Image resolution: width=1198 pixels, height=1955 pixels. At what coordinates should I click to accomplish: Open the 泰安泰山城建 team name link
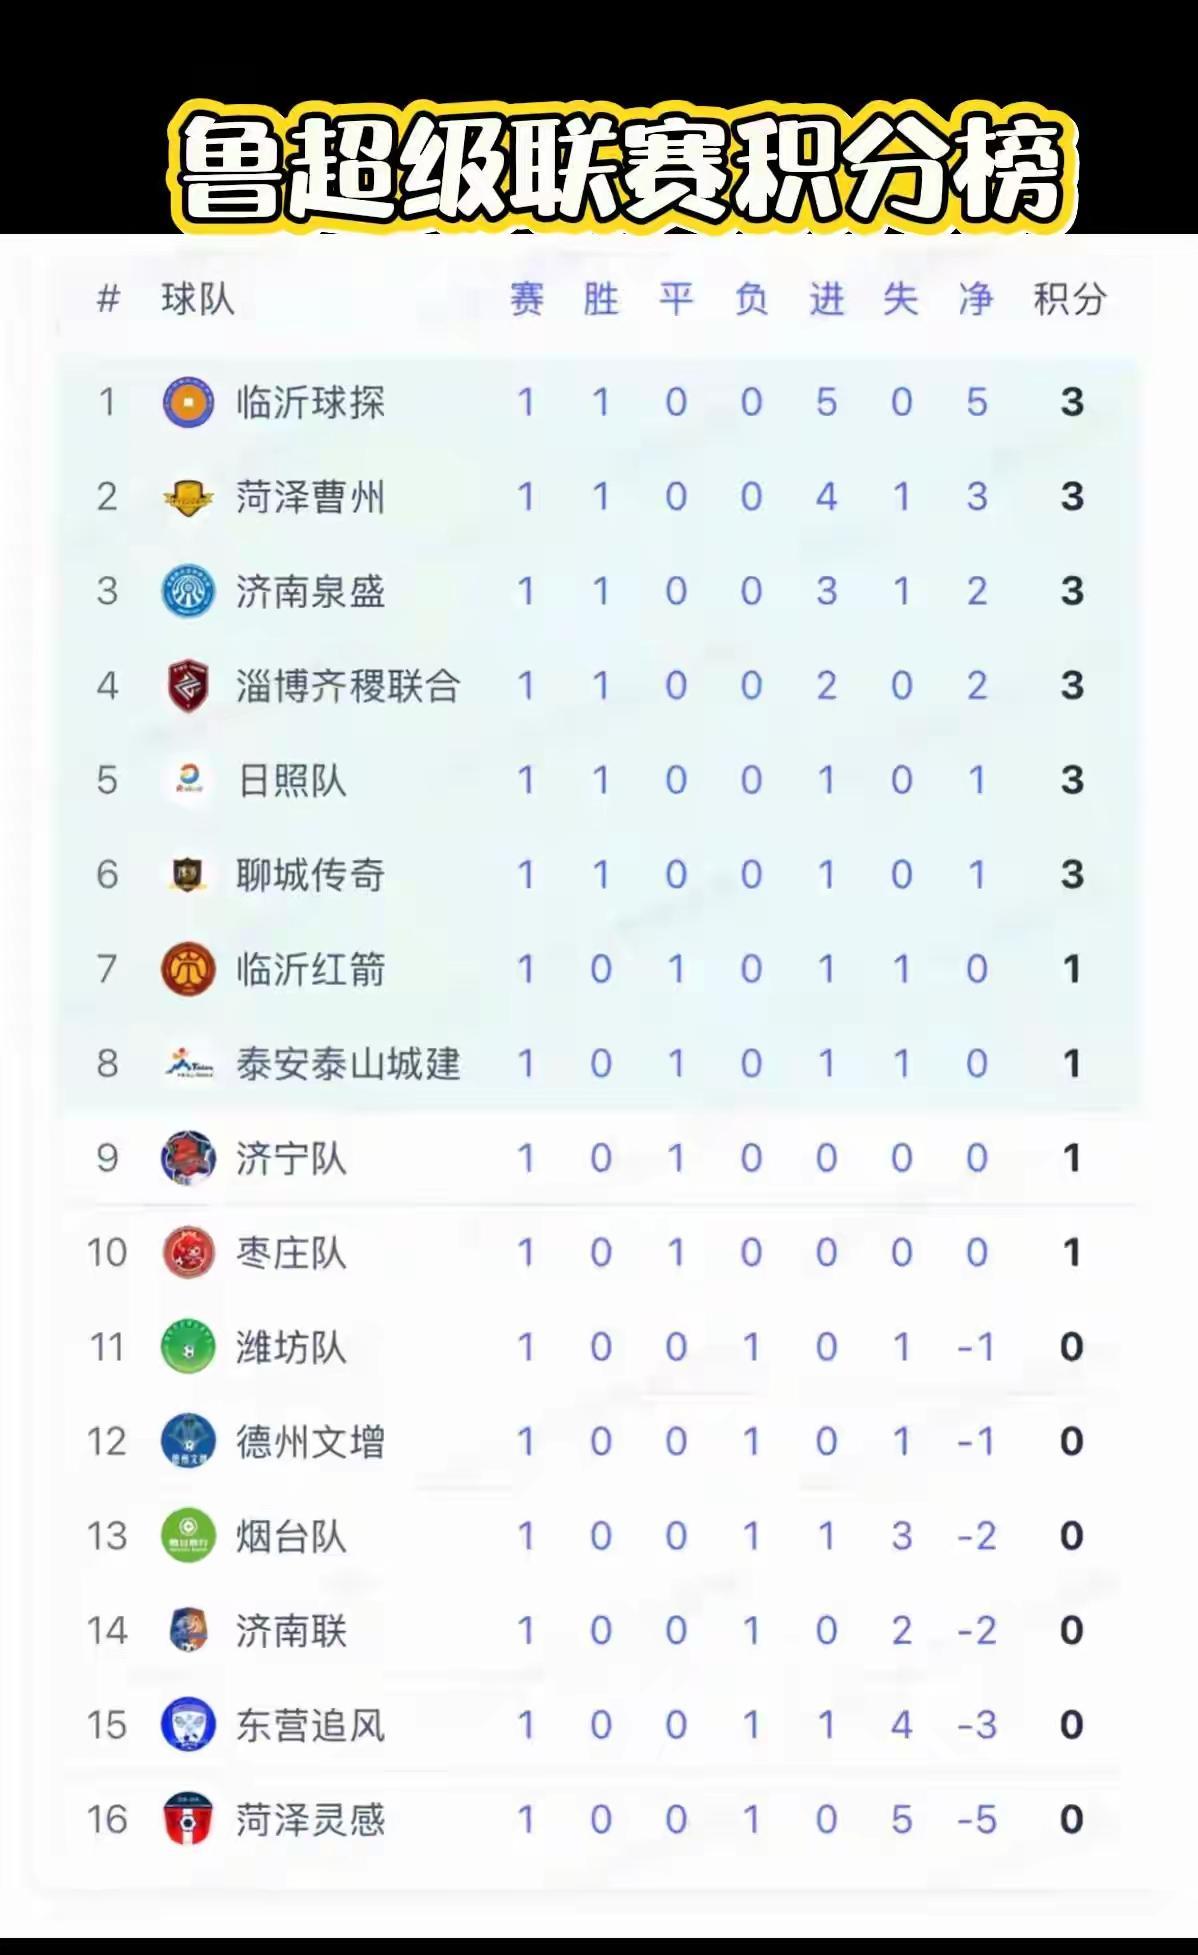pos(348,1064)
